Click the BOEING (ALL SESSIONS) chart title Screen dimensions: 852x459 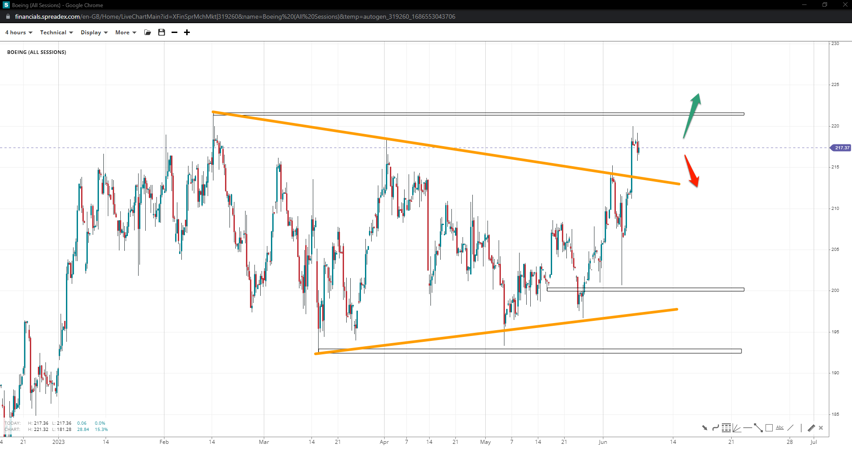[36, 52]
